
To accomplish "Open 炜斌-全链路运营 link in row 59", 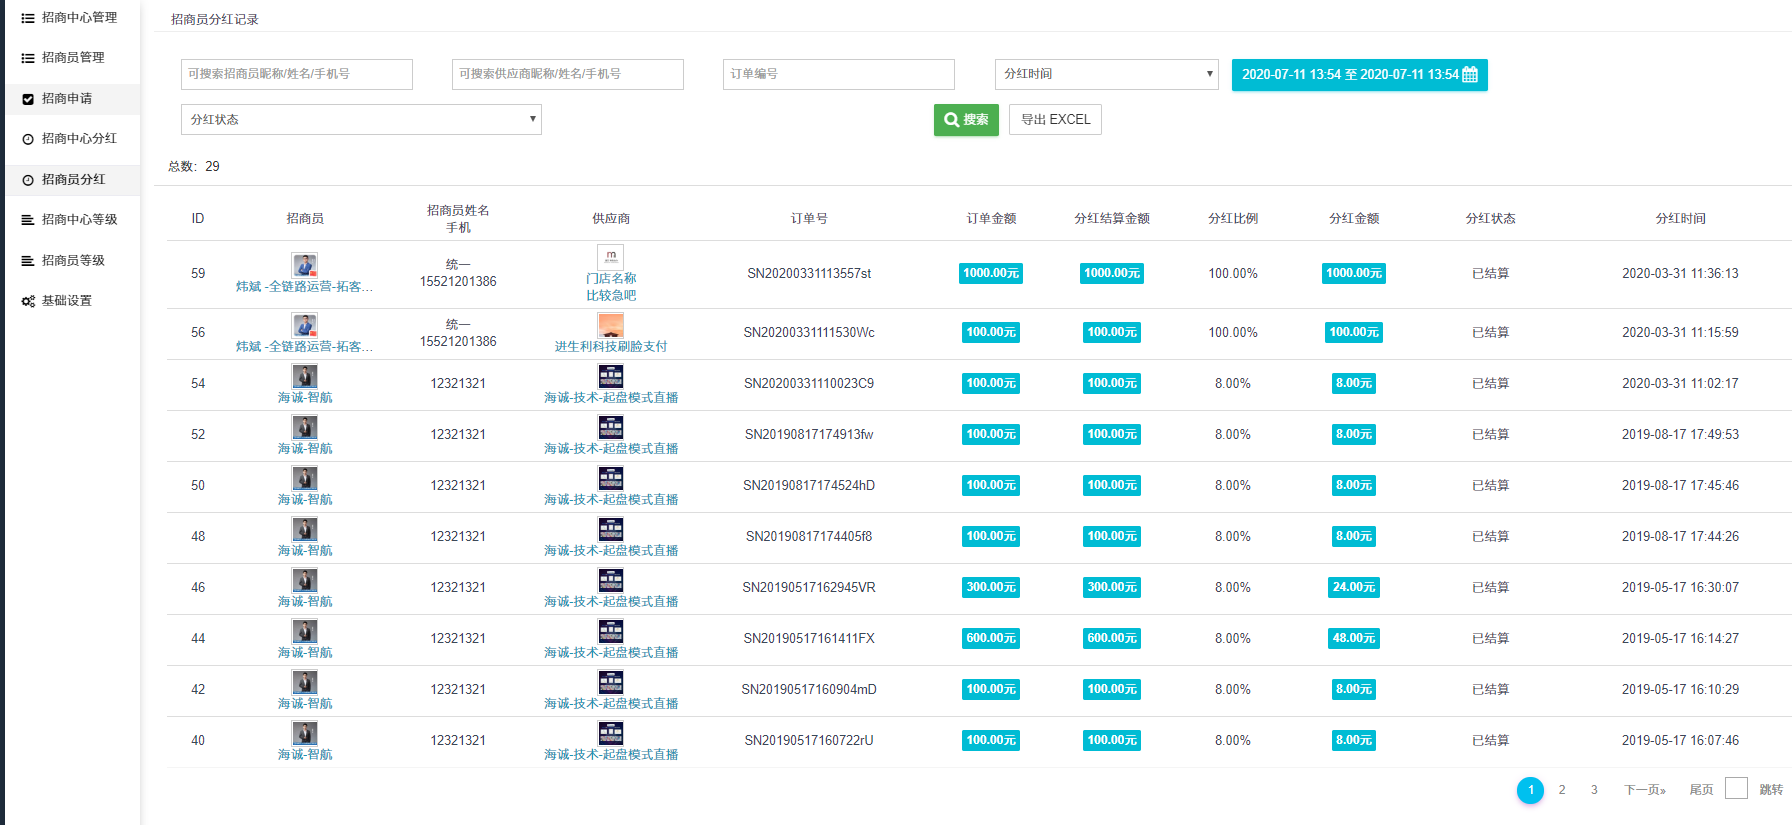I will (x=304, y=287).
